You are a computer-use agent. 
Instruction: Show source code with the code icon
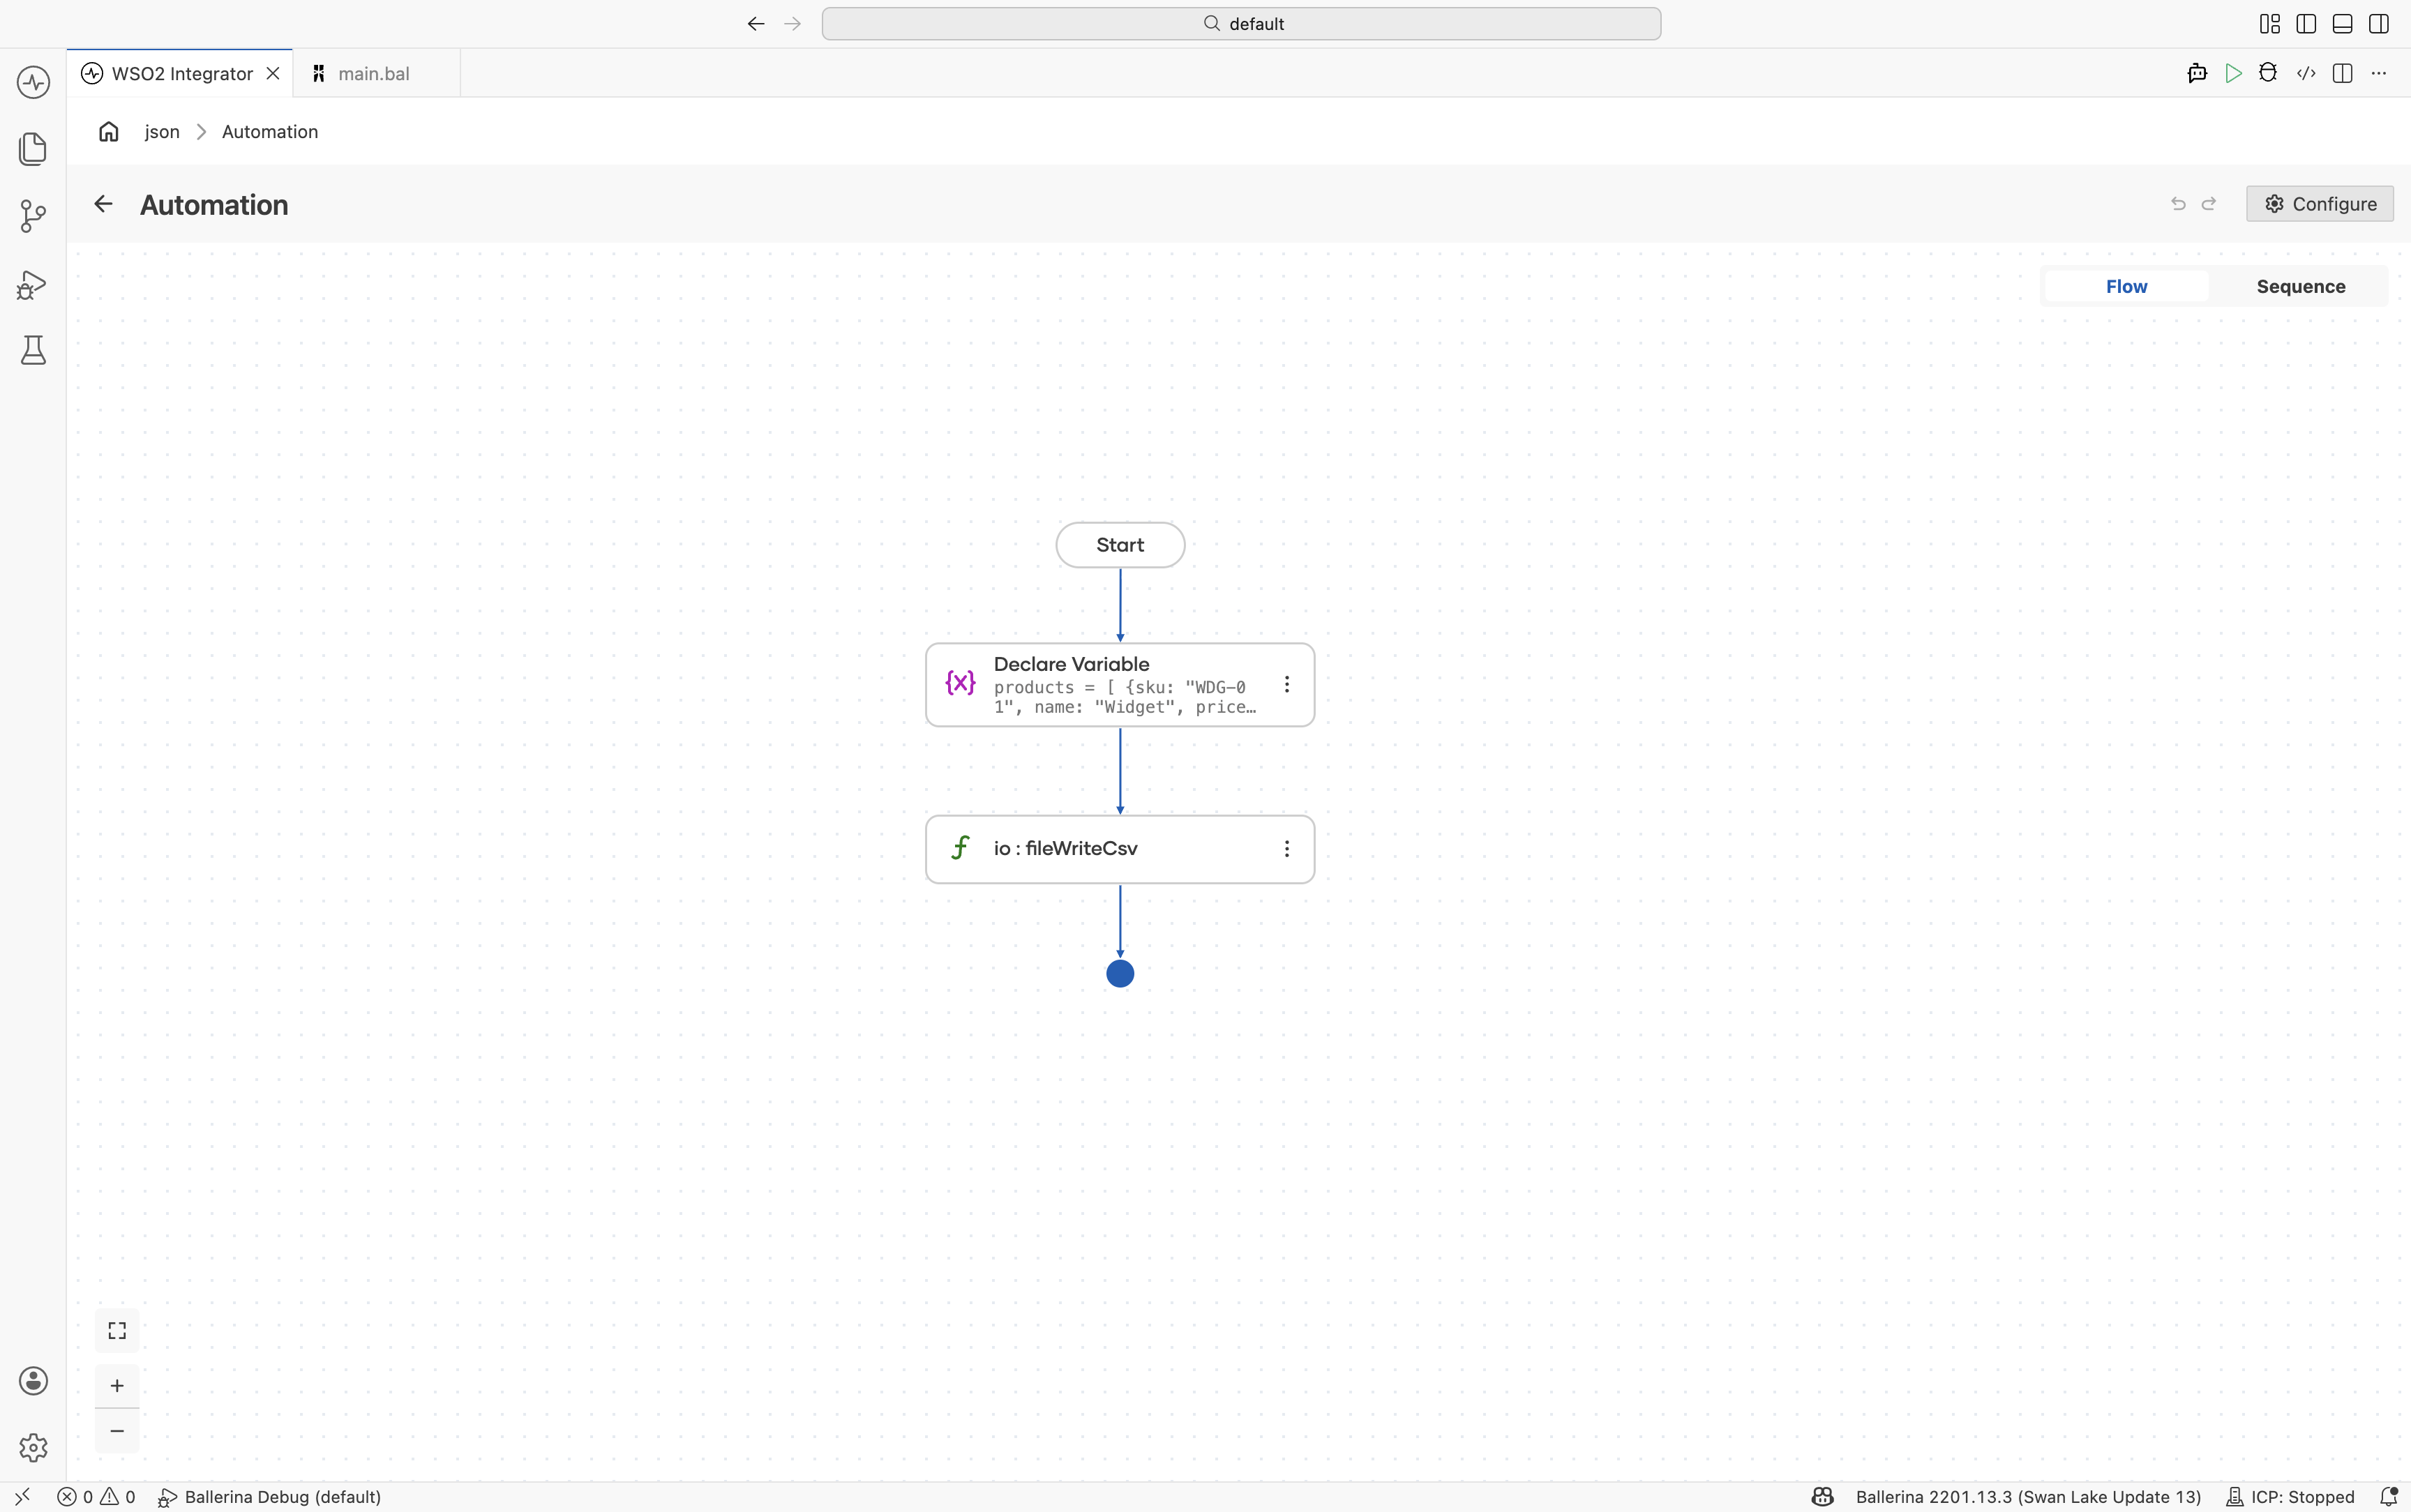click(x=2306, y=73)
